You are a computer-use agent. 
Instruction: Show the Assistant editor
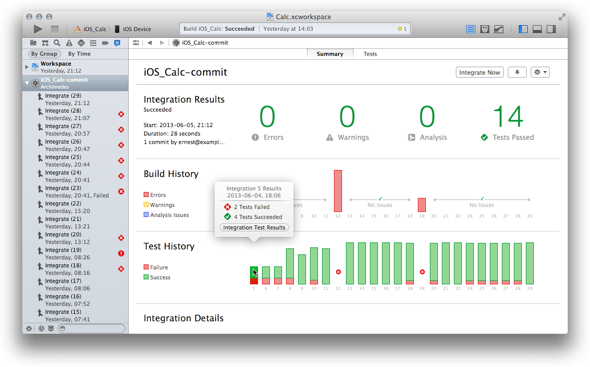pyautogui.click(x=485, y=29)
